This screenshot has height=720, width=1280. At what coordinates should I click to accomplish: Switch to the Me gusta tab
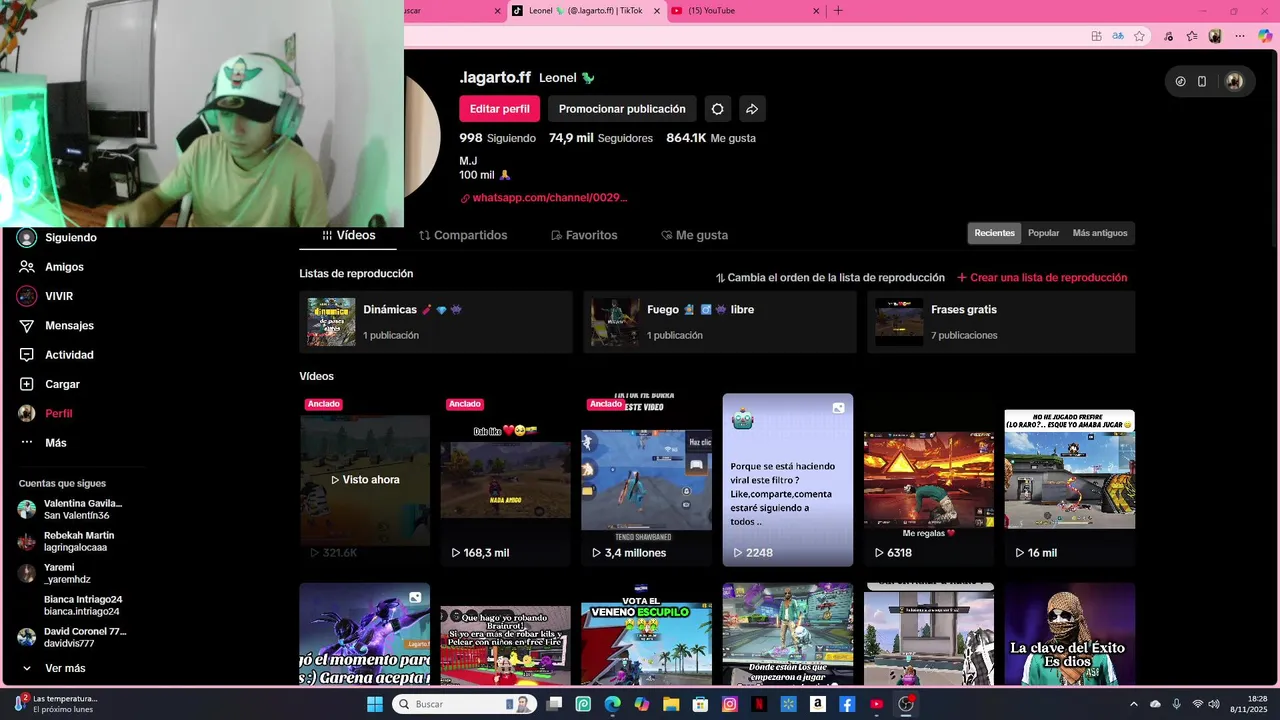click(x=694, y=235)
